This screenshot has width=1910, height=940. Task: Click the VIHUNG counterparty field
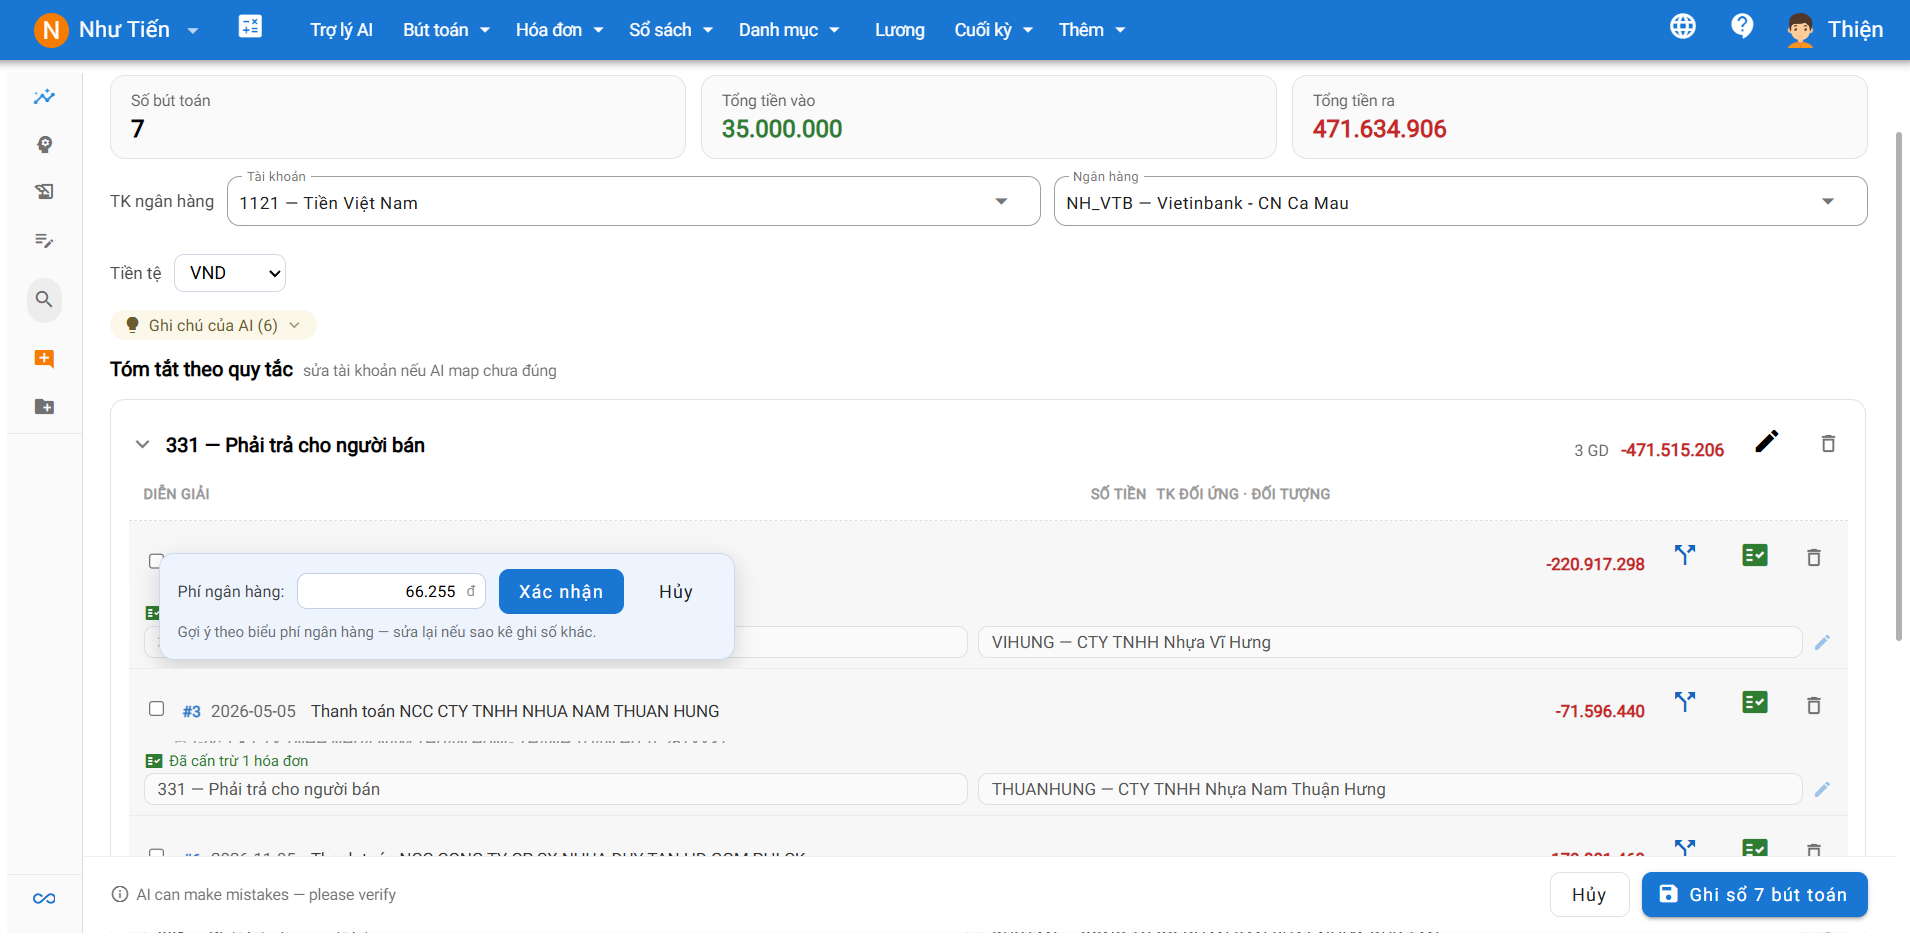click(x=1390, y=642)
